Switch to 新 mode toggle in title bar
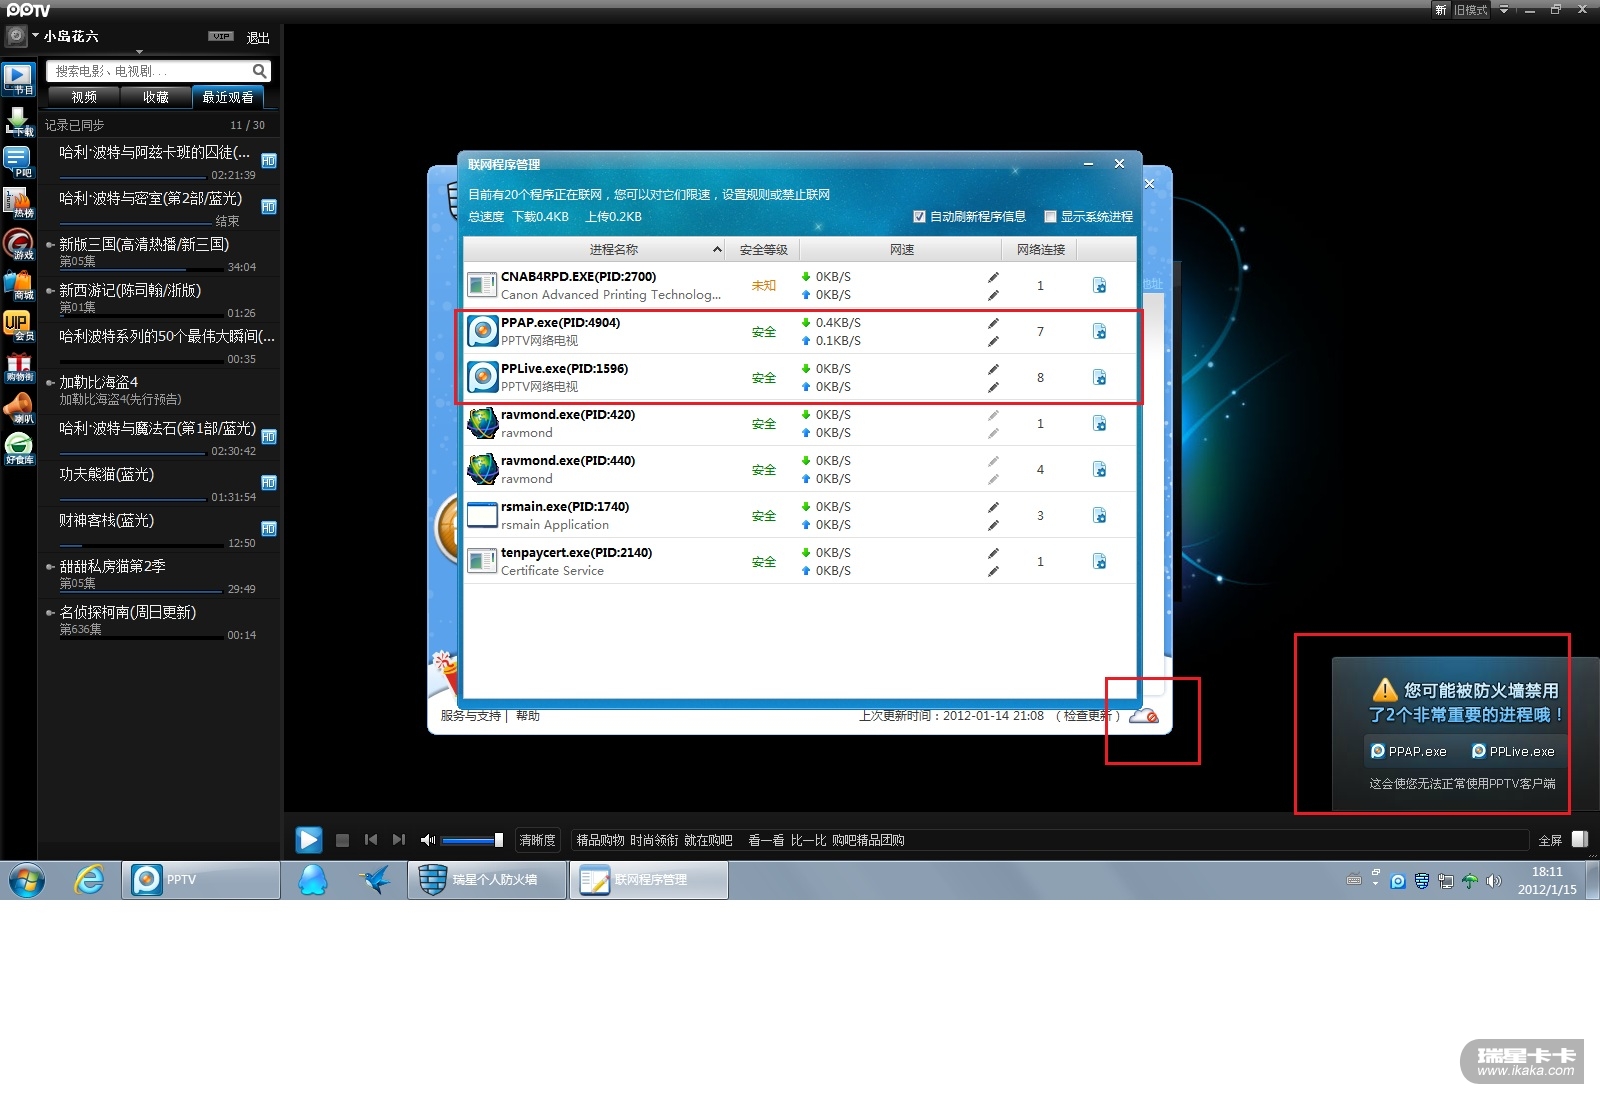 pos(1441,10)
